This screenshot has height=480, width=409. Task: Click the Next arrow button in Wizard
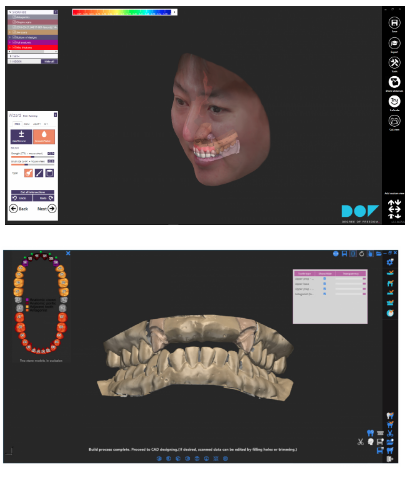[x=47, y=209]
